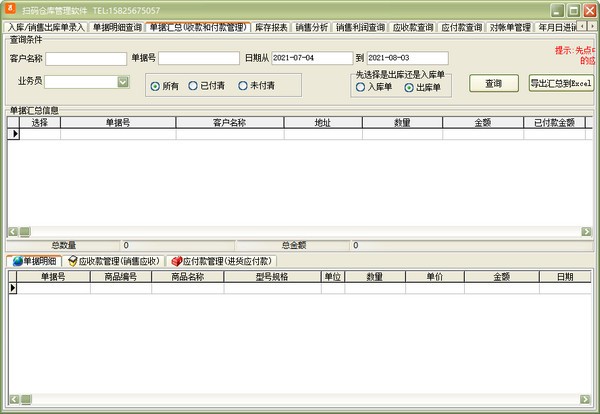600x414 pixels.
Task: Click the right scroll arrow of the upper grid
Action: click(x=585, y=231)
